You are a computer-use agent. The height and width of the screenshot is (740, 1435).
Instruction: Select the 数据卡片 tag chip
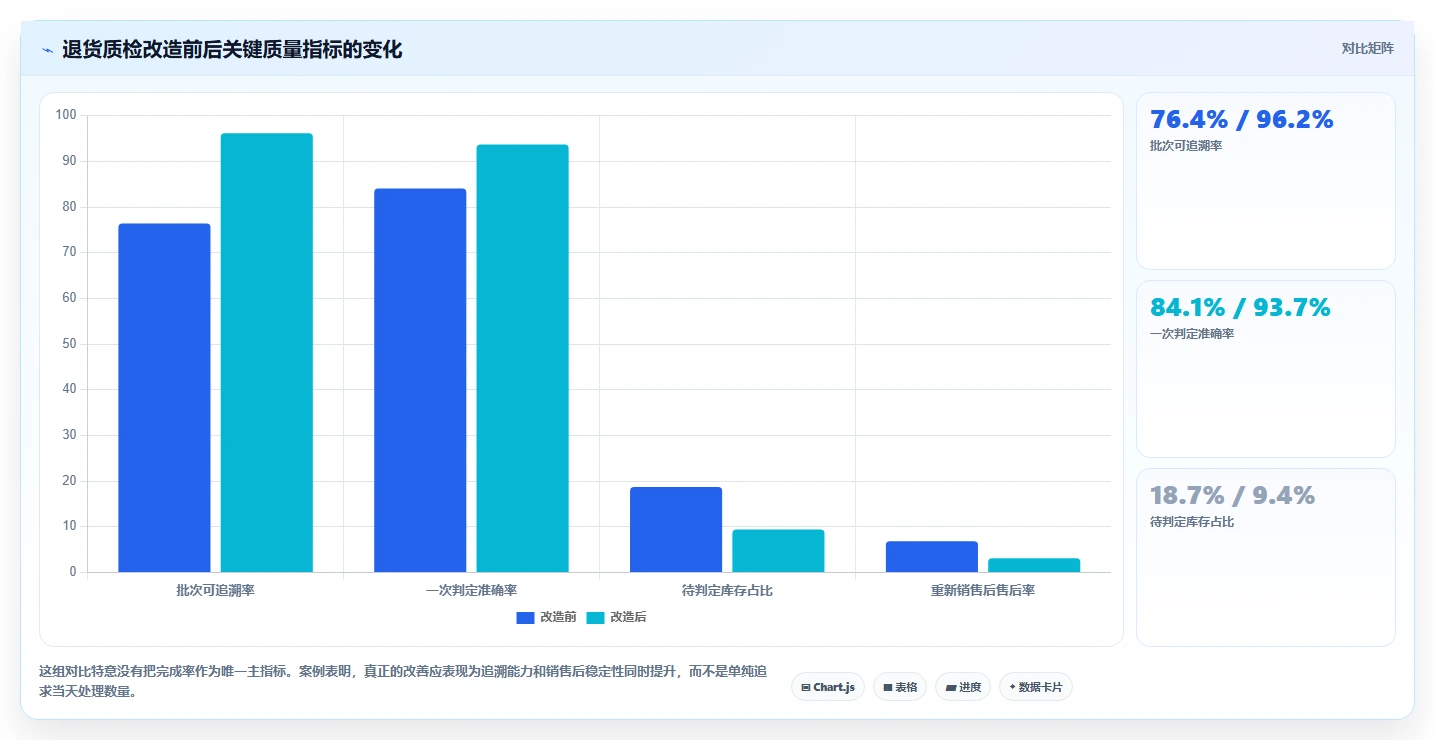[x=1036, y=687]
